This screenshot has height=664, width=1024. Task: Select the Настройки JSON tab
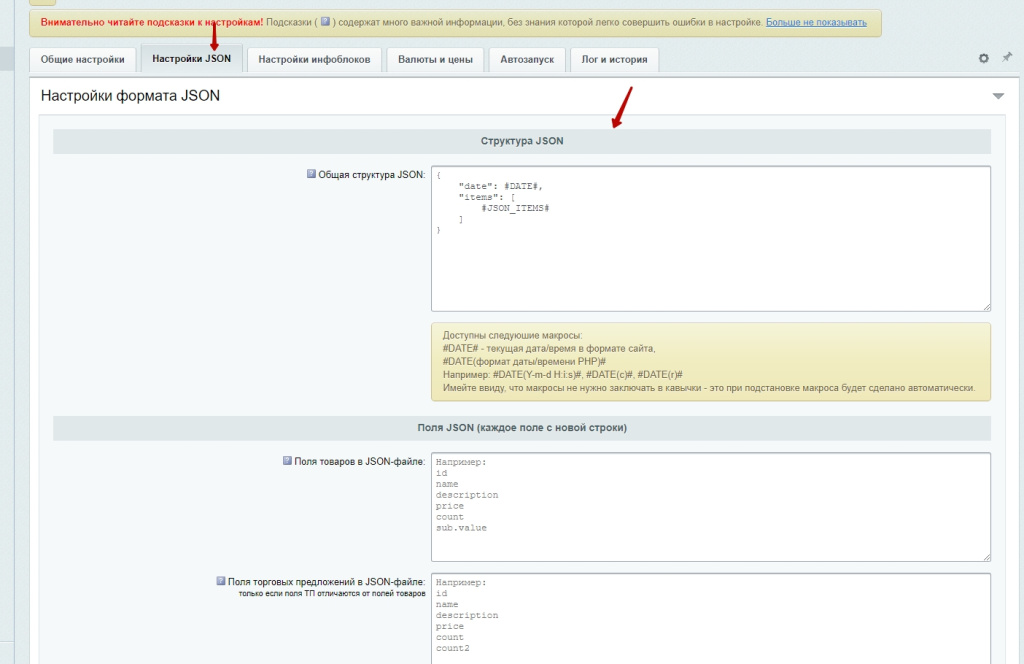coord(191,58)
